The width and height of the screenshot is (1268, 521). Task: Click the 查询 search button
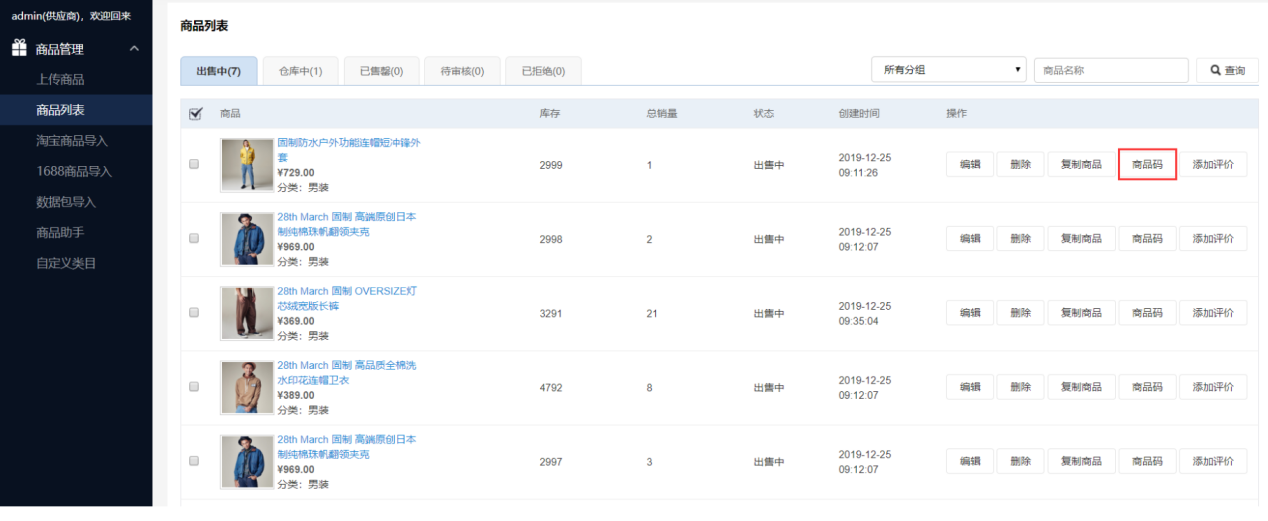(x=1227, y=70)
